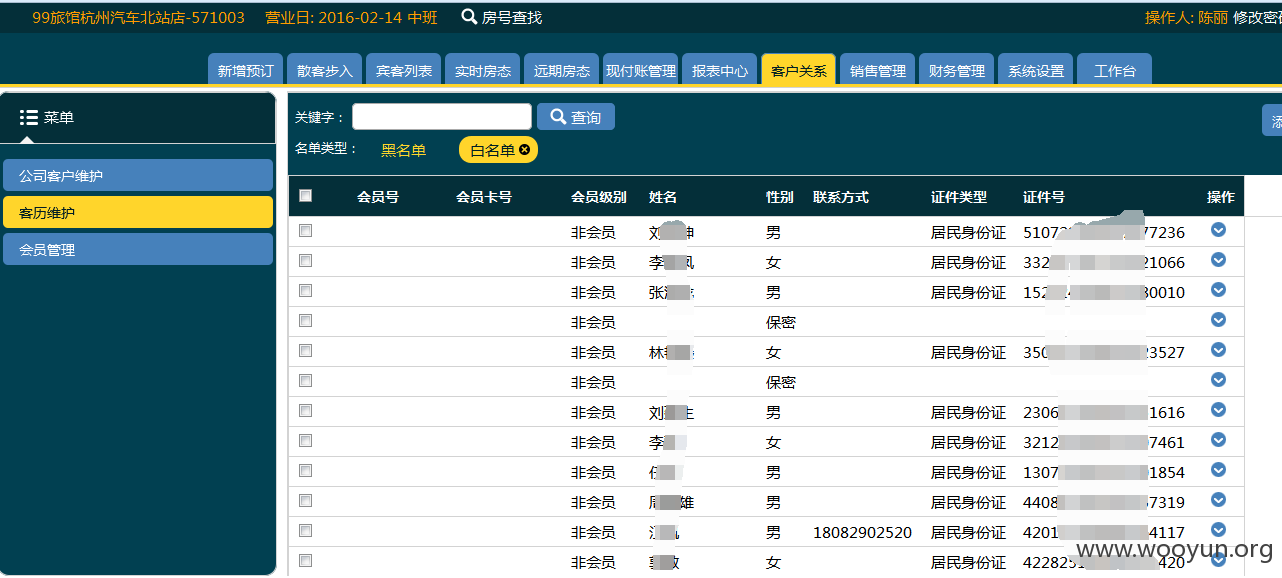Switch to the 财务管理 tab

point(957,70)
